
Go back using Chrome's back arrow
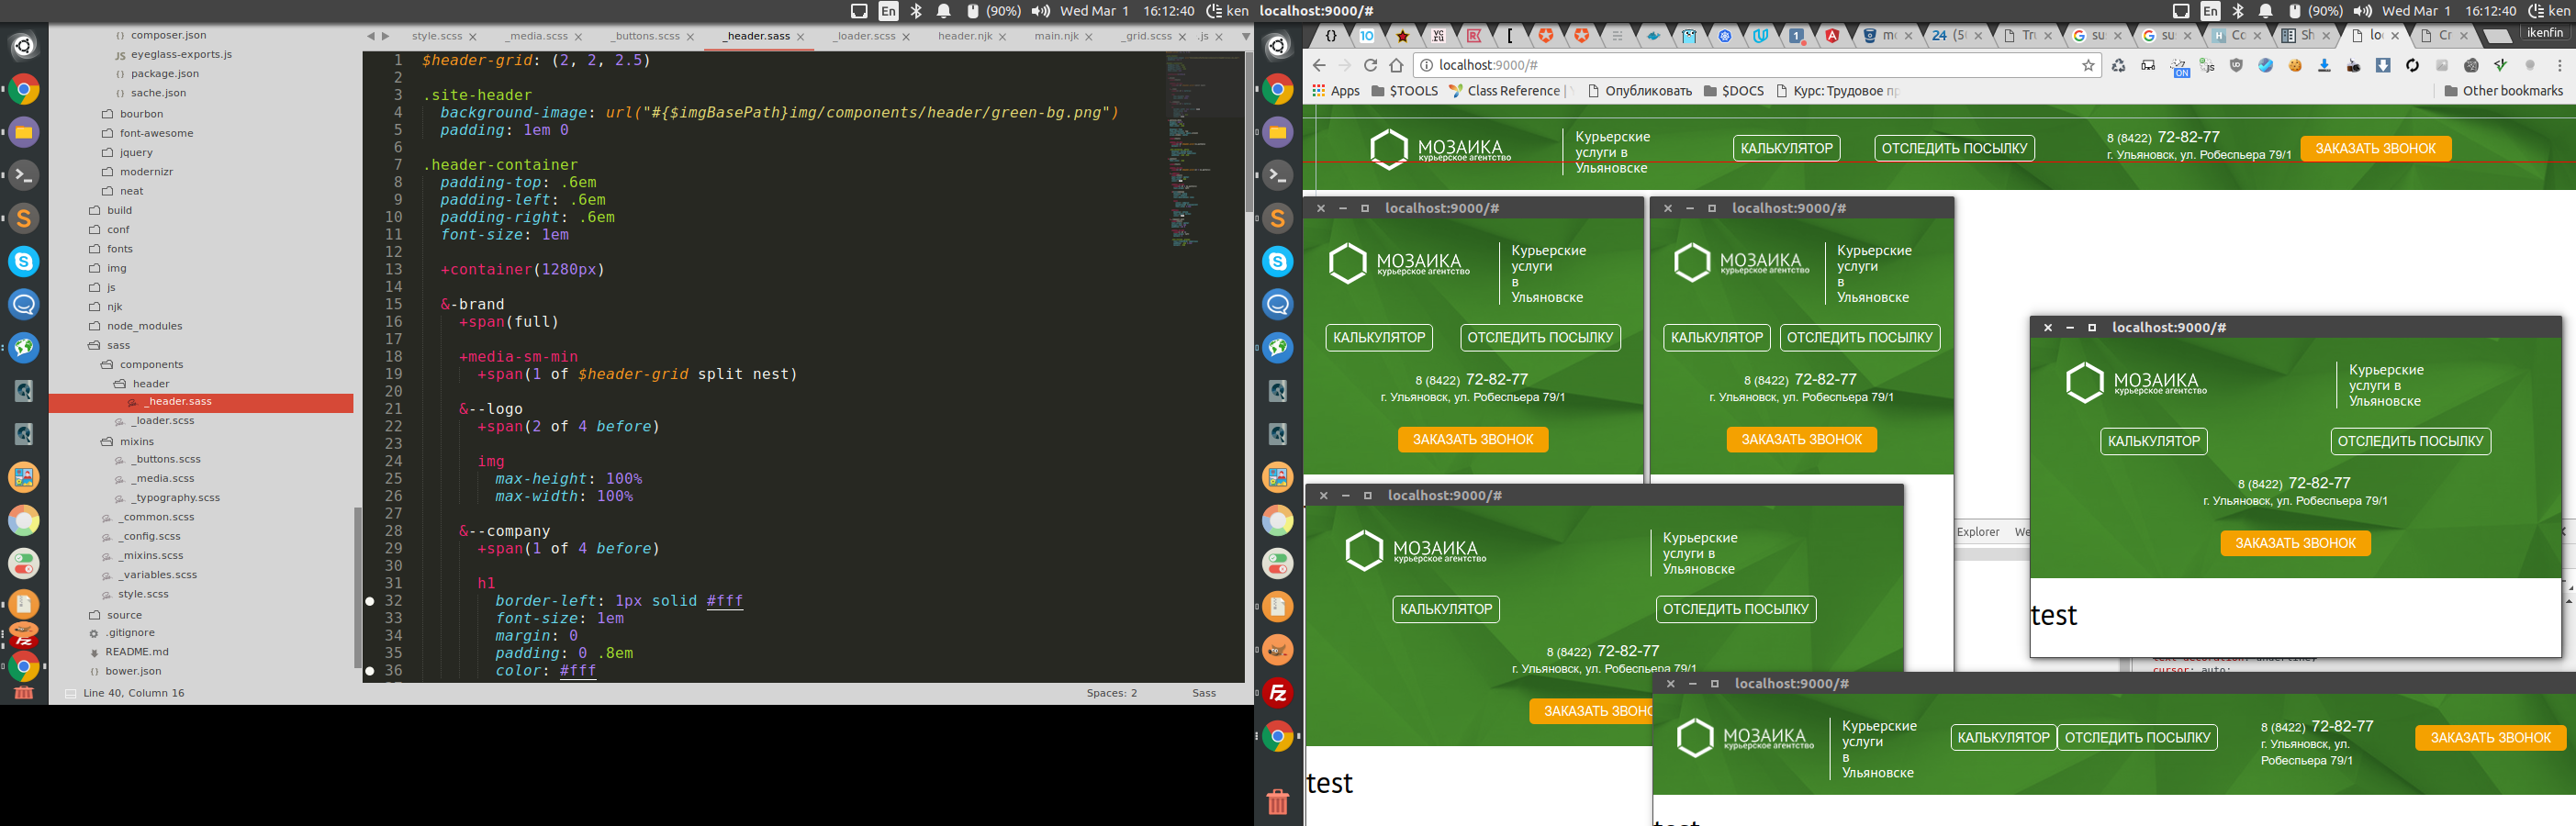coord(1319,66)
